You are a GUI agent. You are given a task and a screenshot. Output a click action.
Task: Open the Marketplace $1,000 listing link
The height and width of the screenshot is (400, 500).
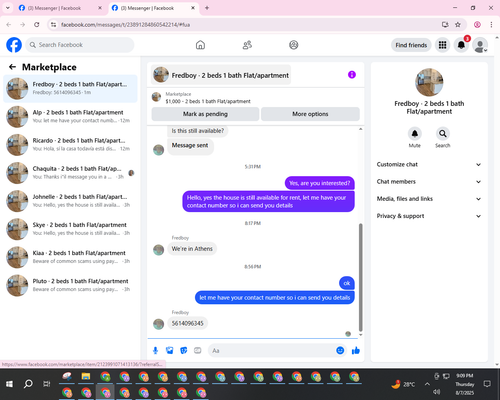(x=208, y=101)
